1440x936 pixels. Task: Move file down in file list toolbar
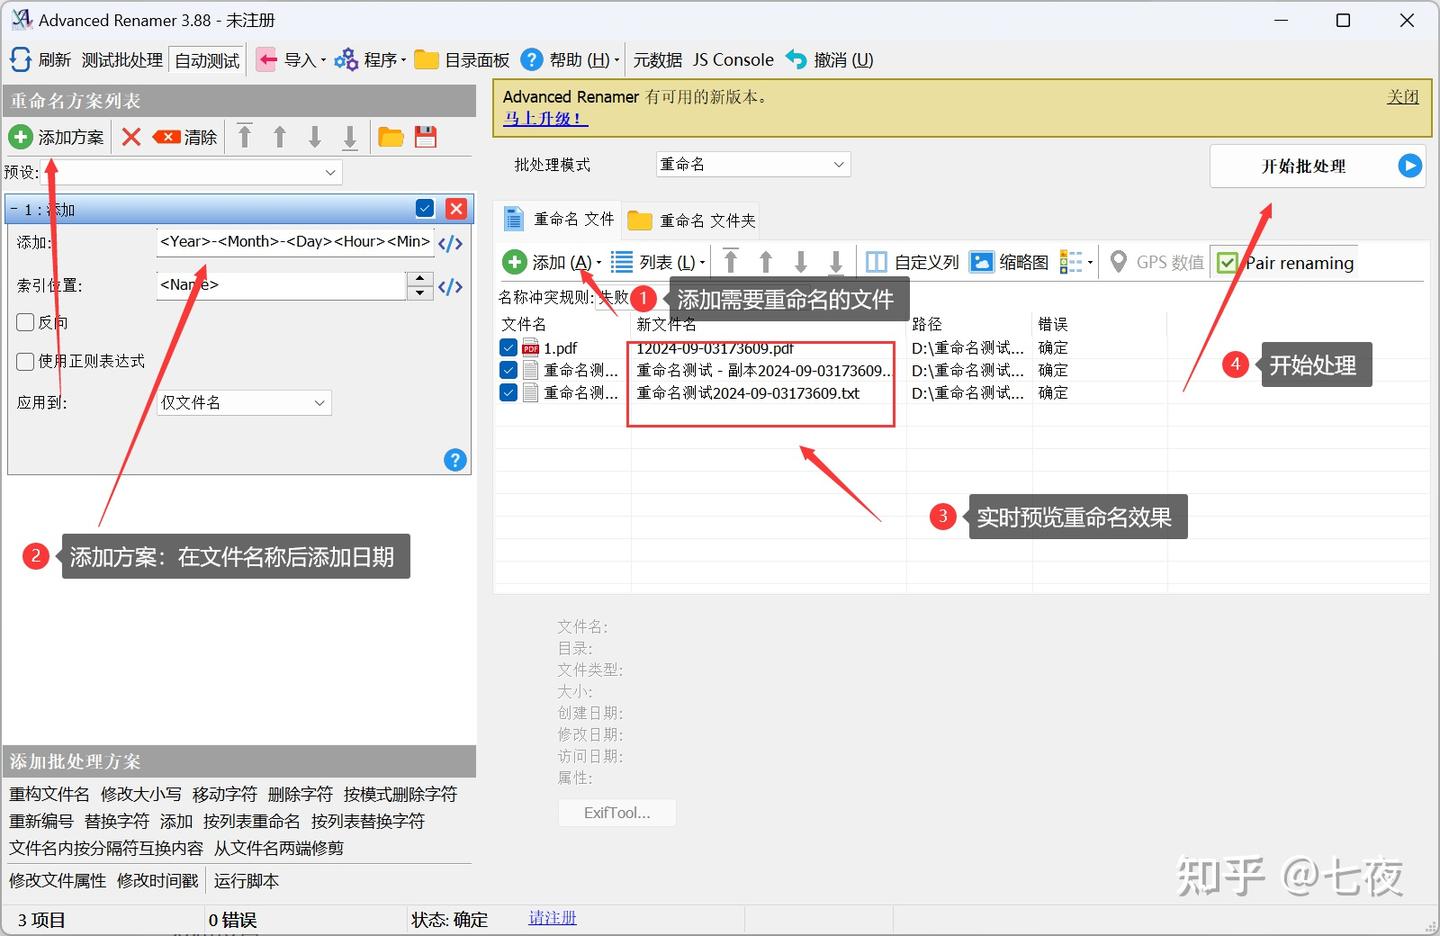coord(801,262)
